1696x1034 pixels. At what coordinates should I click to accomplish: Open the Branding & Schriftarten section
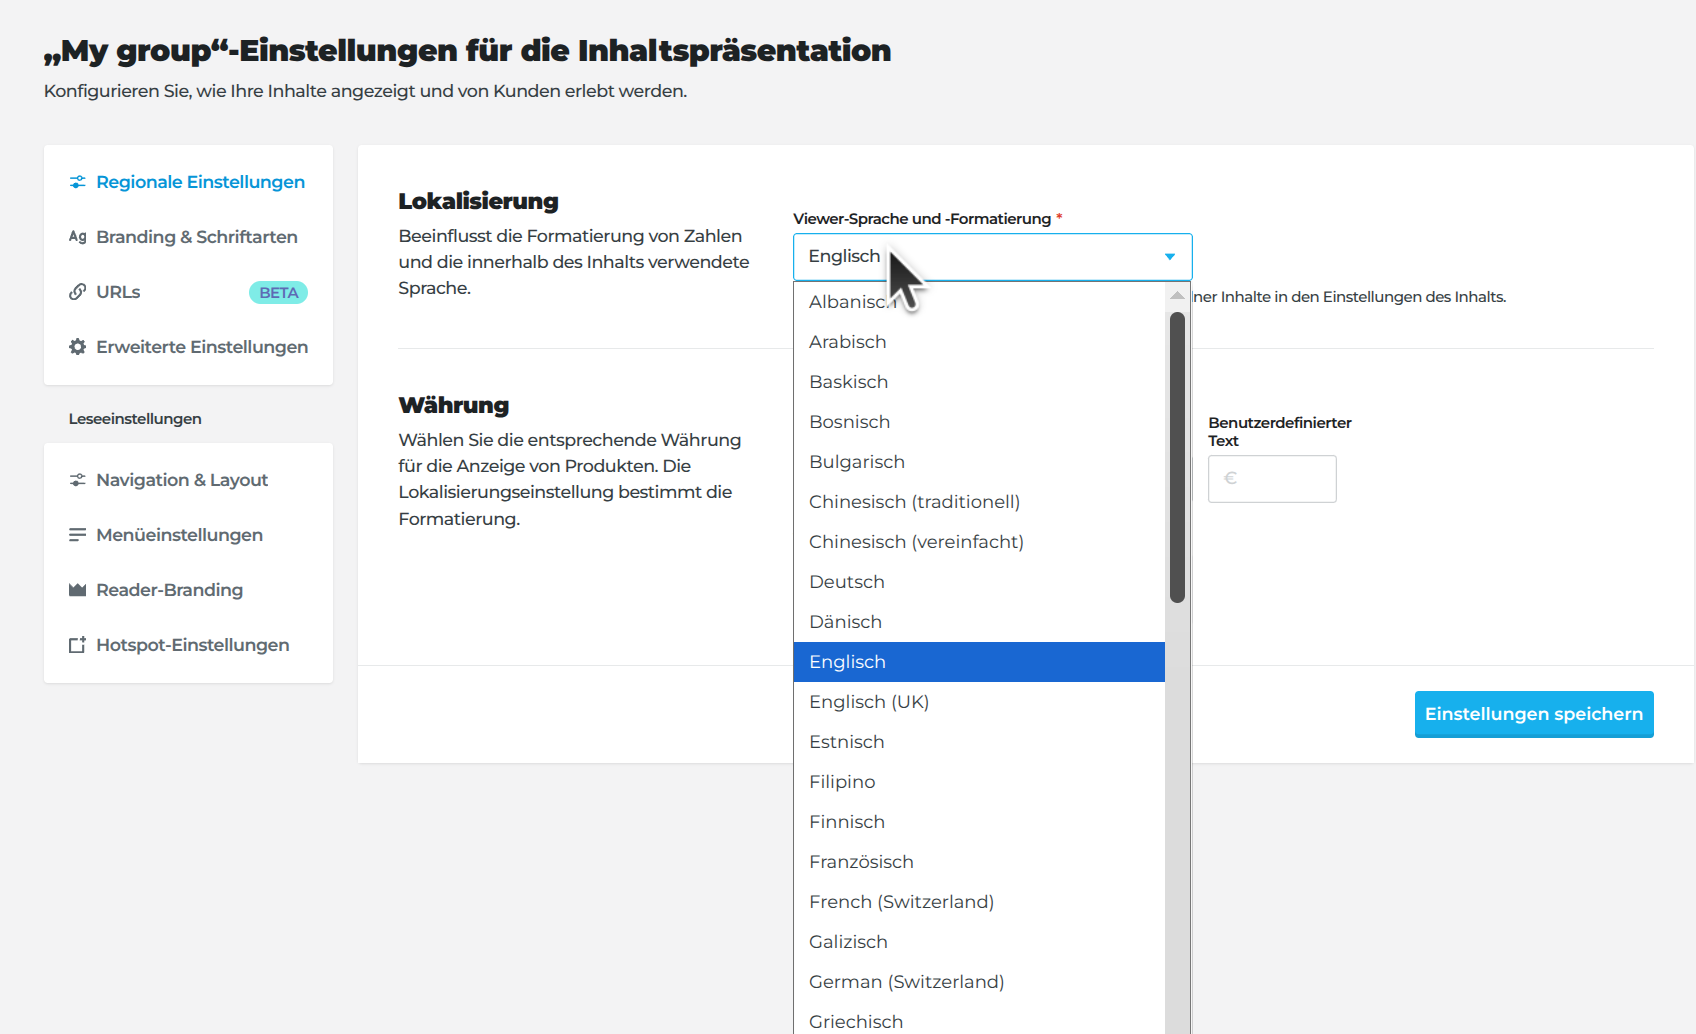196,237
